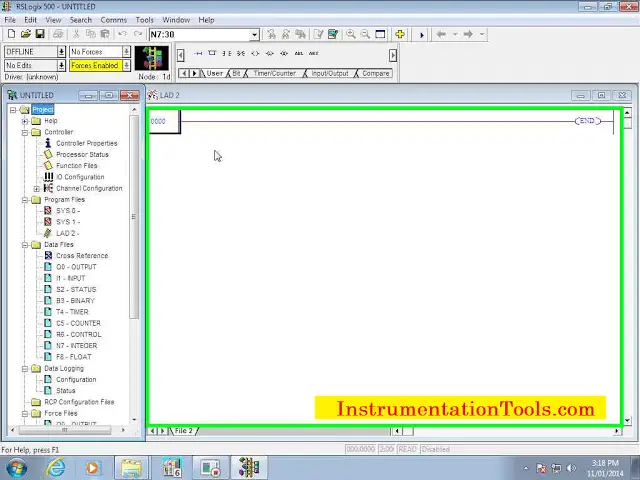Screen dimensions: 640x480
Task: Click the blue play arrow icon
Action: click(422, 35)
